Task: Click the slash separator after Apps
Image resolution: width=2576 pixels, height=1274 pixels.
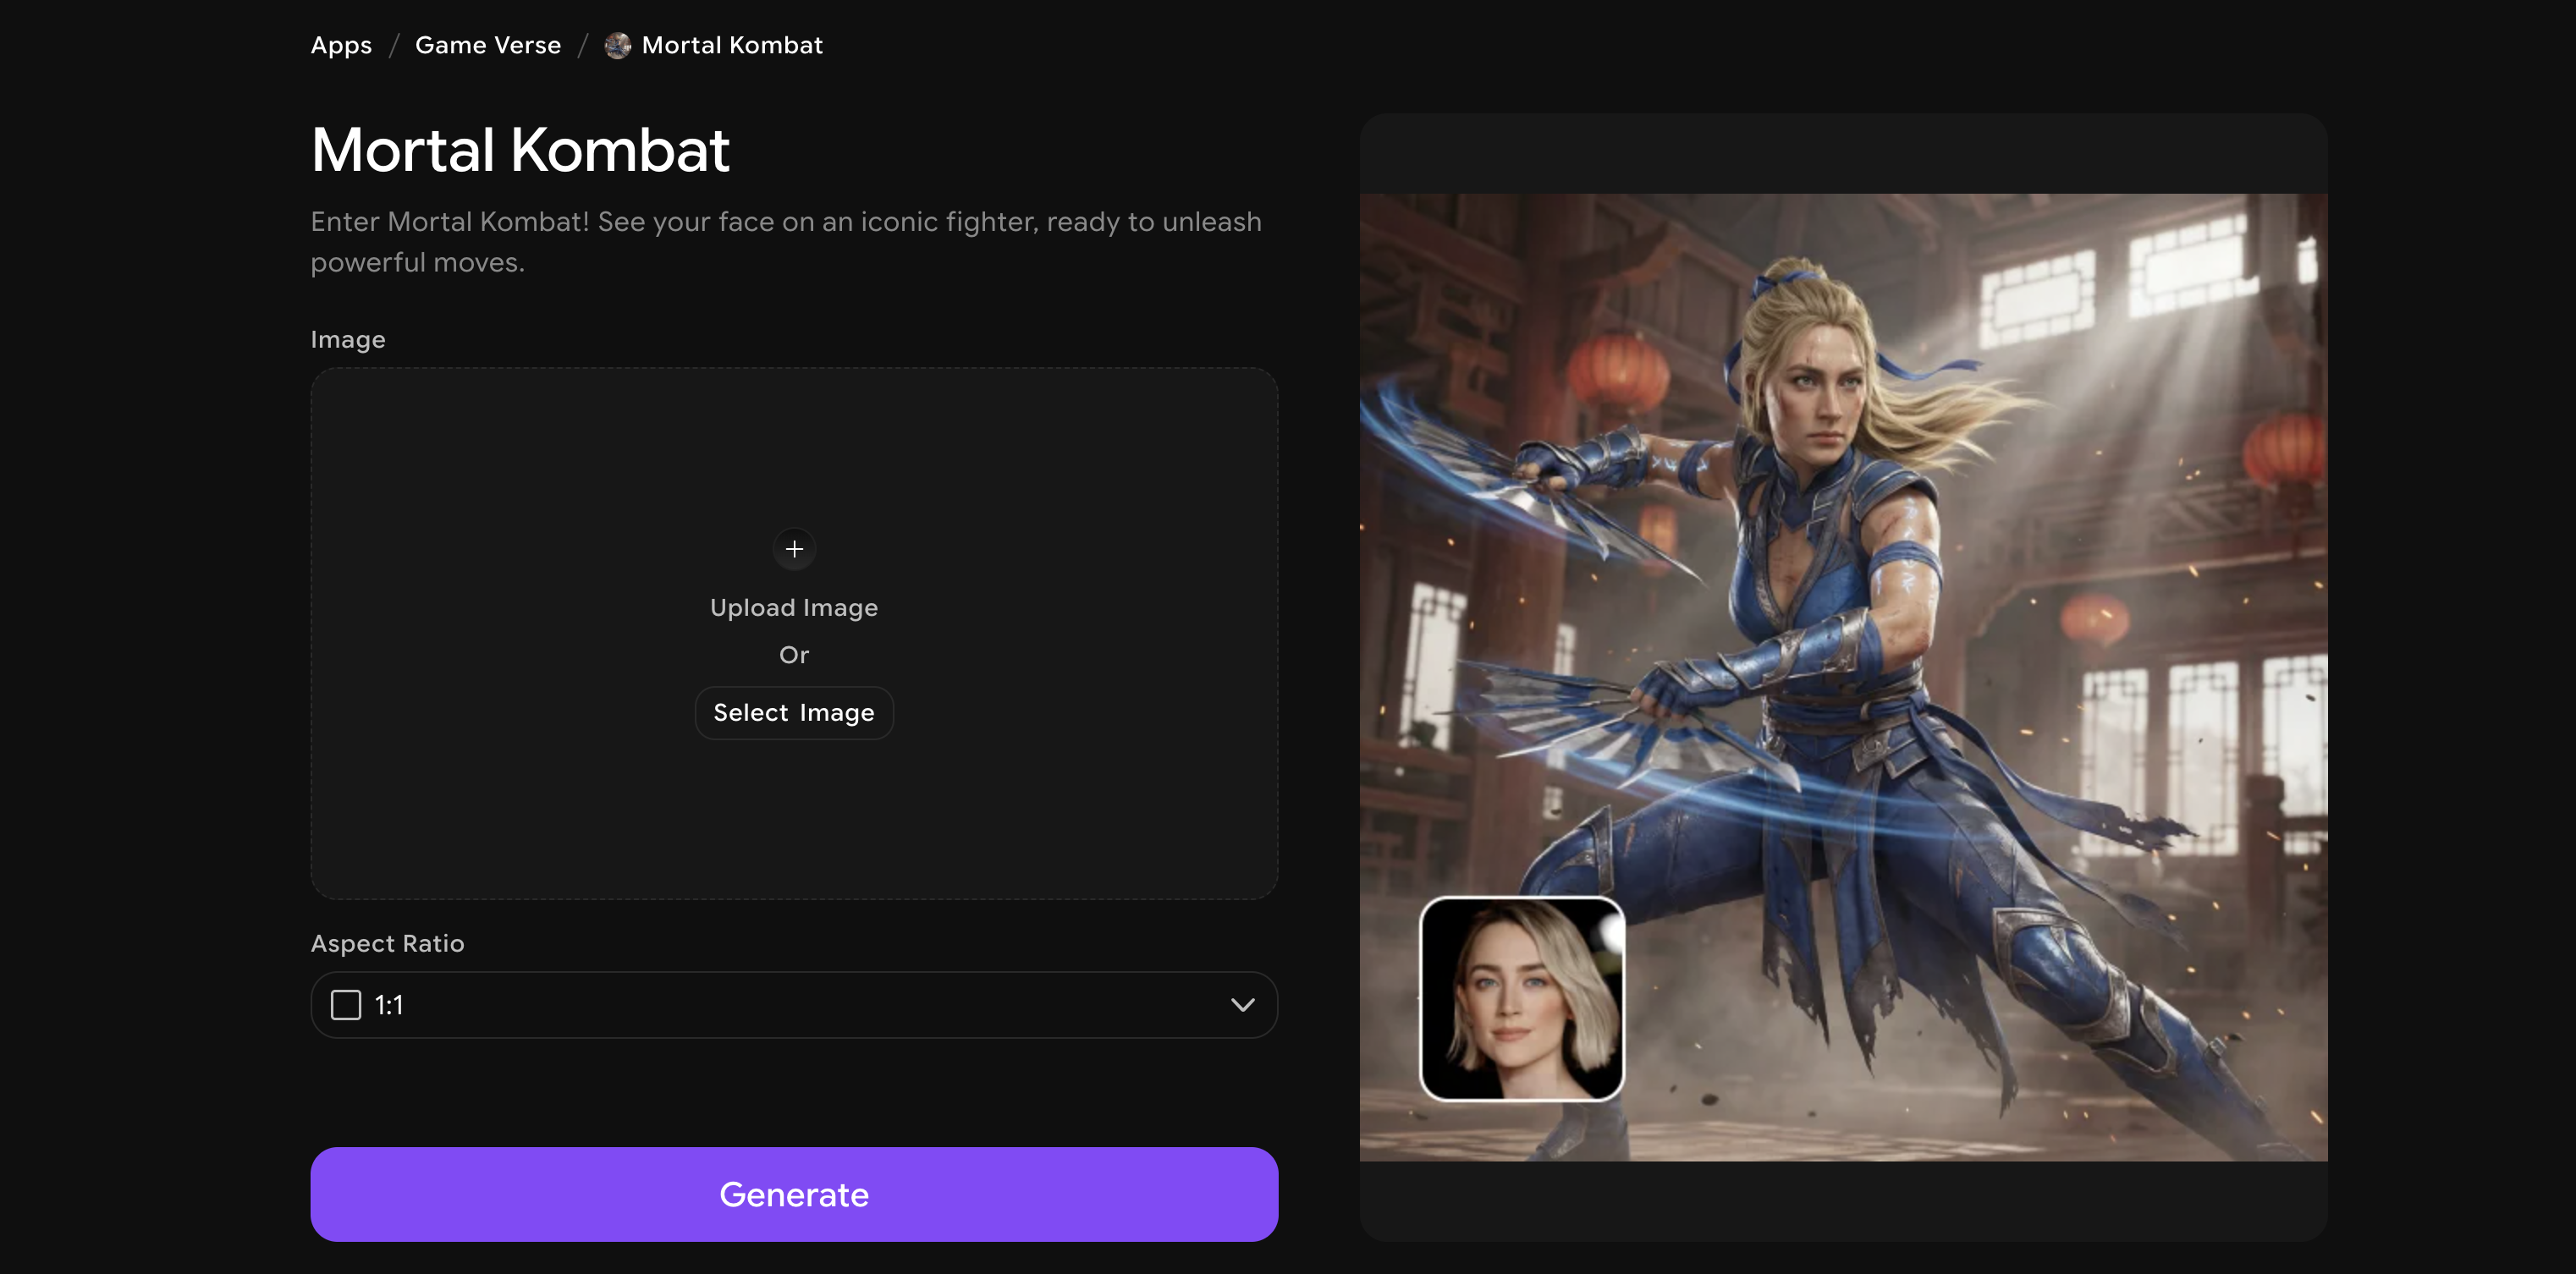Action: pos(394,46)
